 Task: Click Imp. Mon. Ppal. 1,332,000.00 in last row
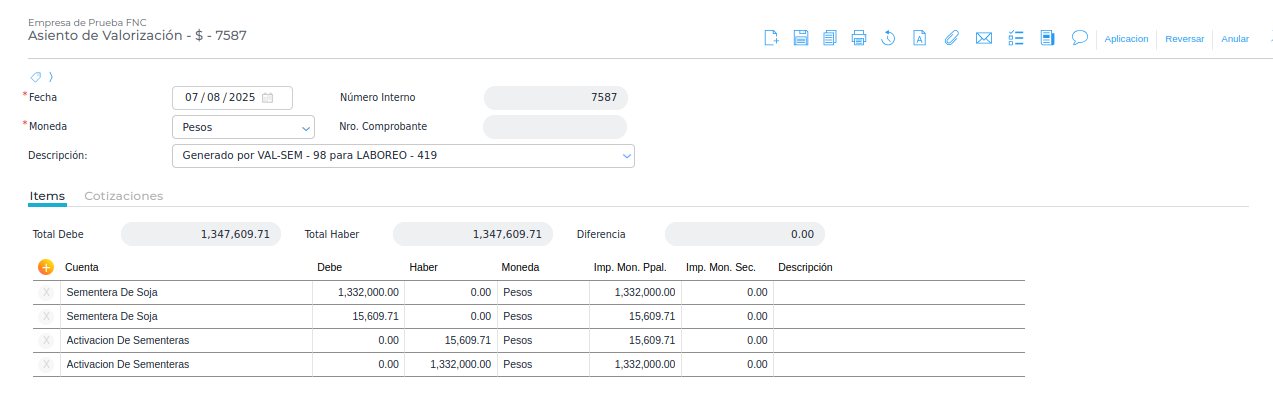pyautogui.click(x=634, y=364)
